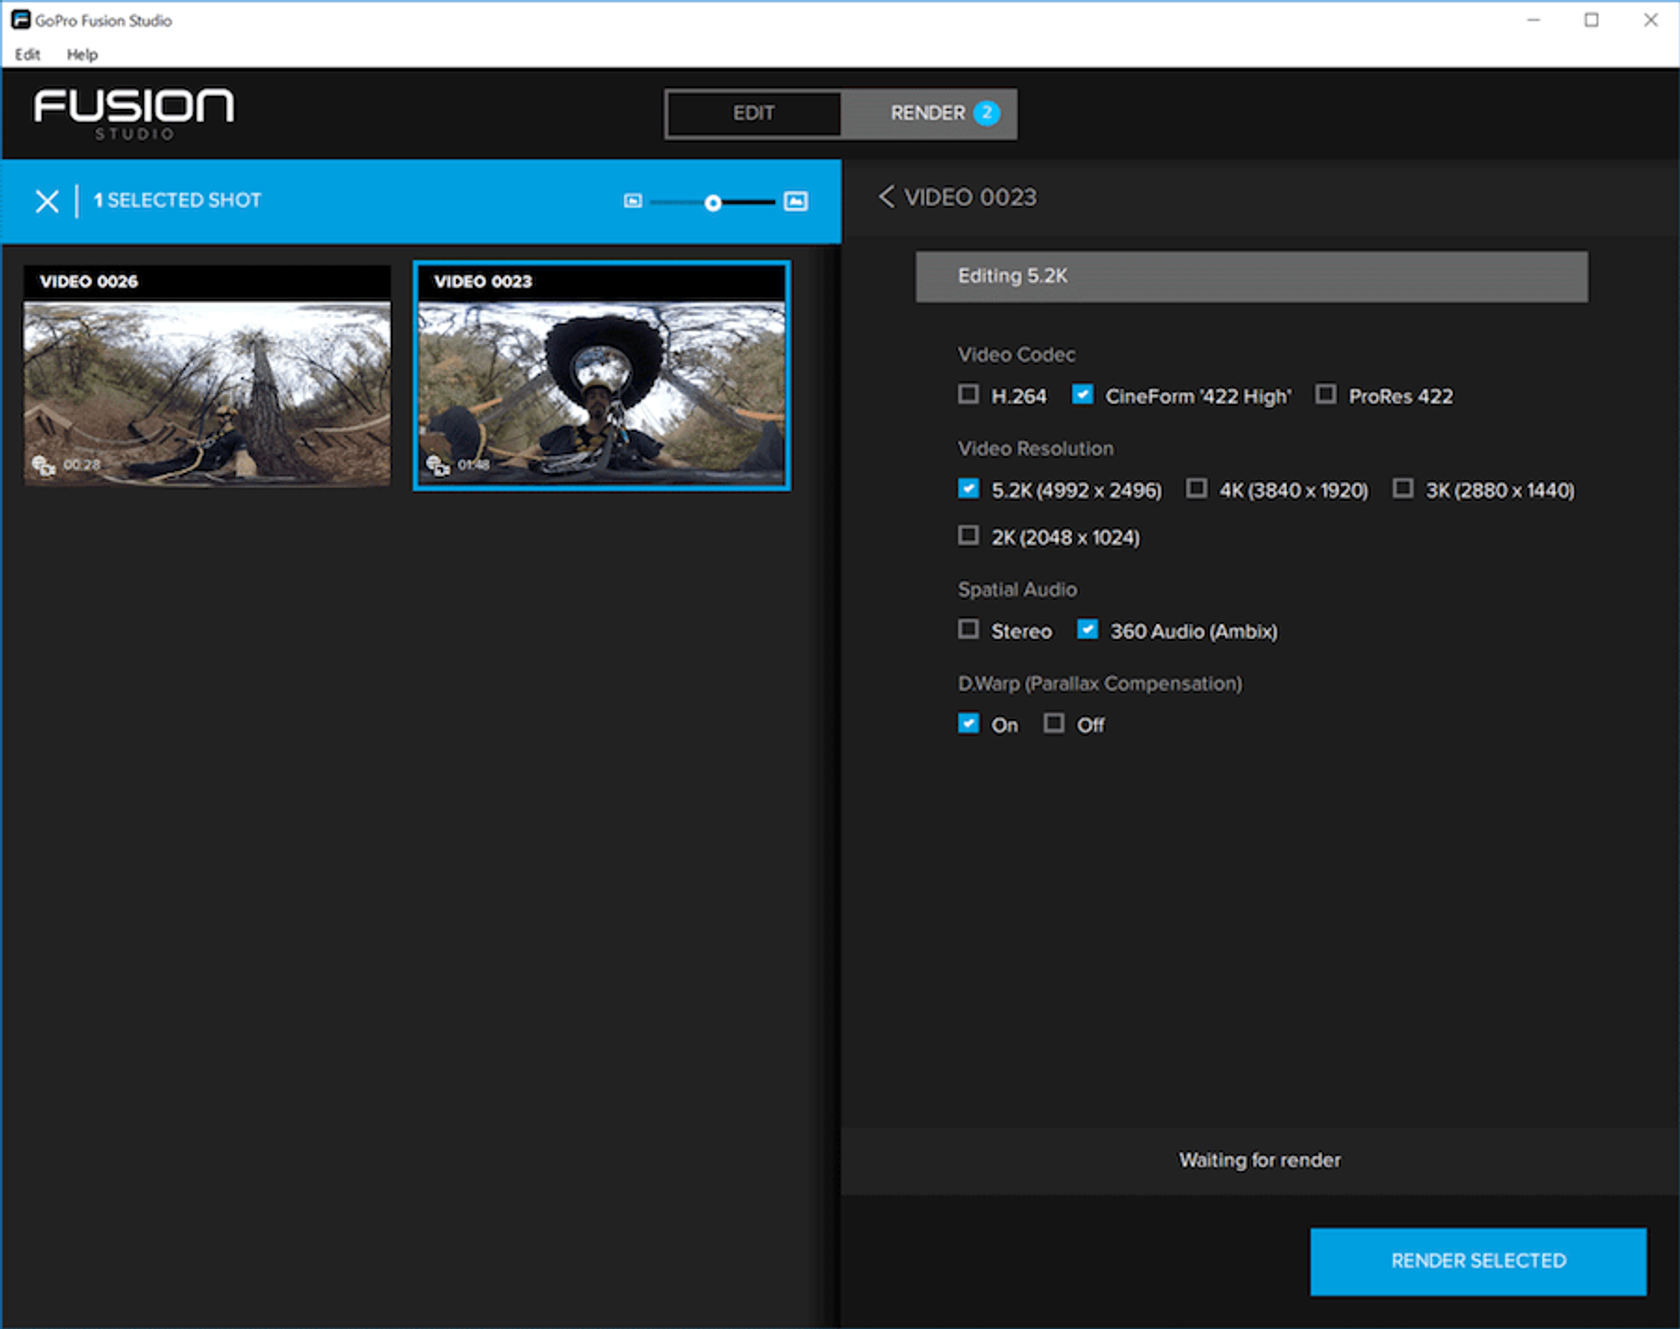Select the VIDEO 0026 thumbnail
The width and height of the screenshot is (1680, 1329).
click(207, 376)
